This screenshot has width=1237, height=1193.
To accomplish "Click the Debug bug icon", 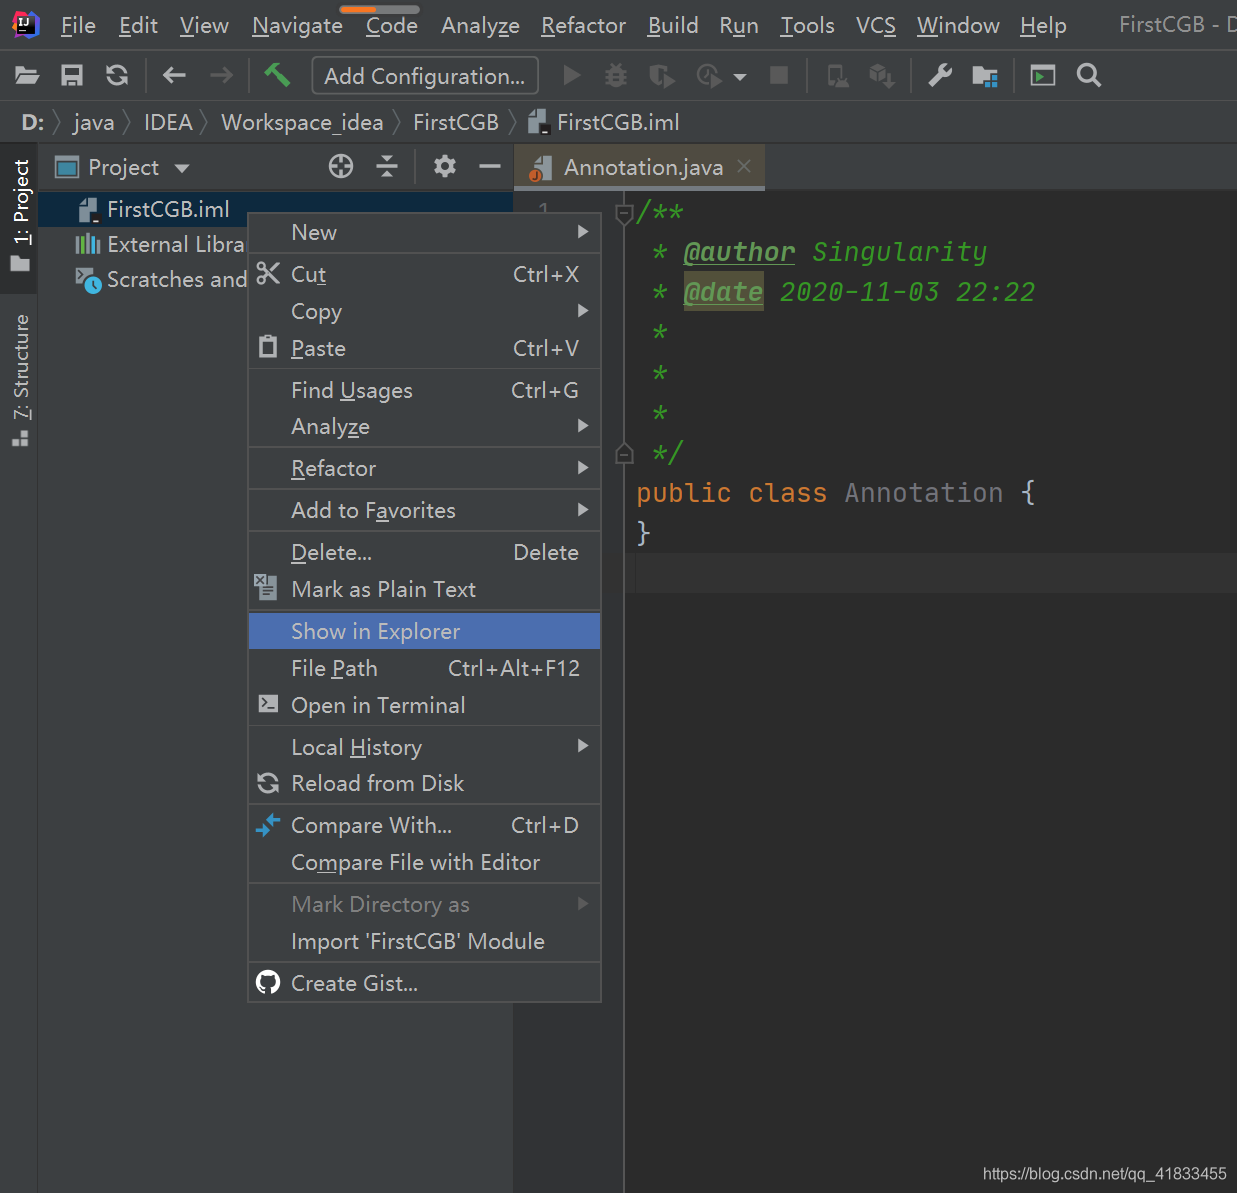I will pyautogui.click(x=616, y=75).
